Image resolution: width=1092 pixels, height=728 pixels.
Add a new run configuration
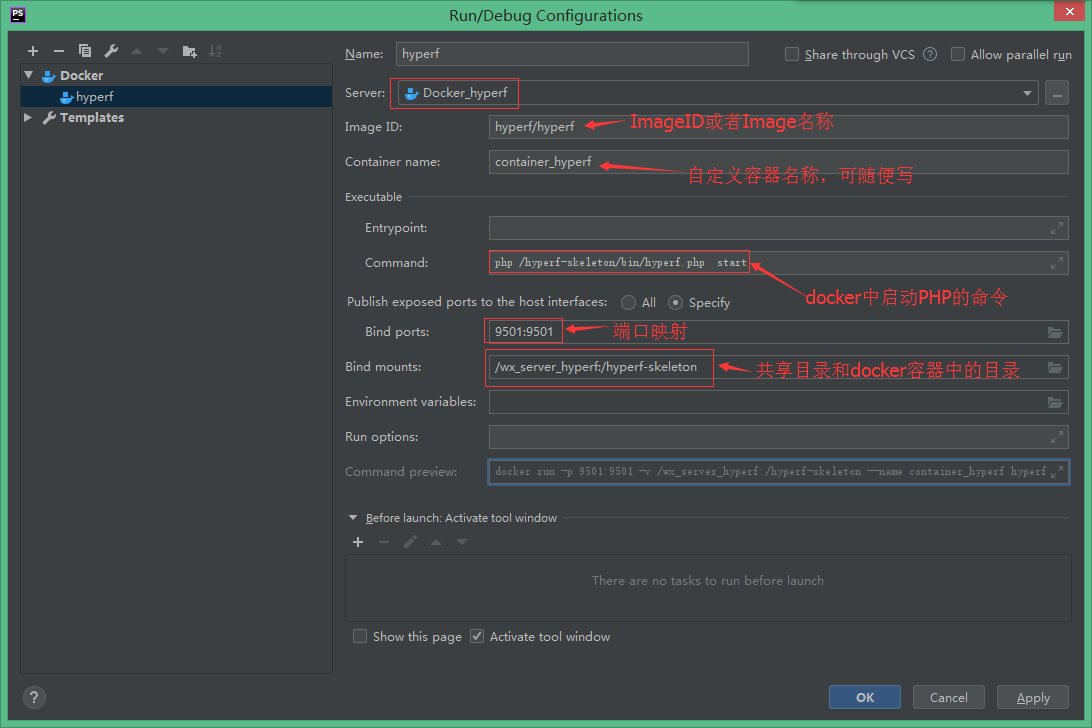[32, 51]
